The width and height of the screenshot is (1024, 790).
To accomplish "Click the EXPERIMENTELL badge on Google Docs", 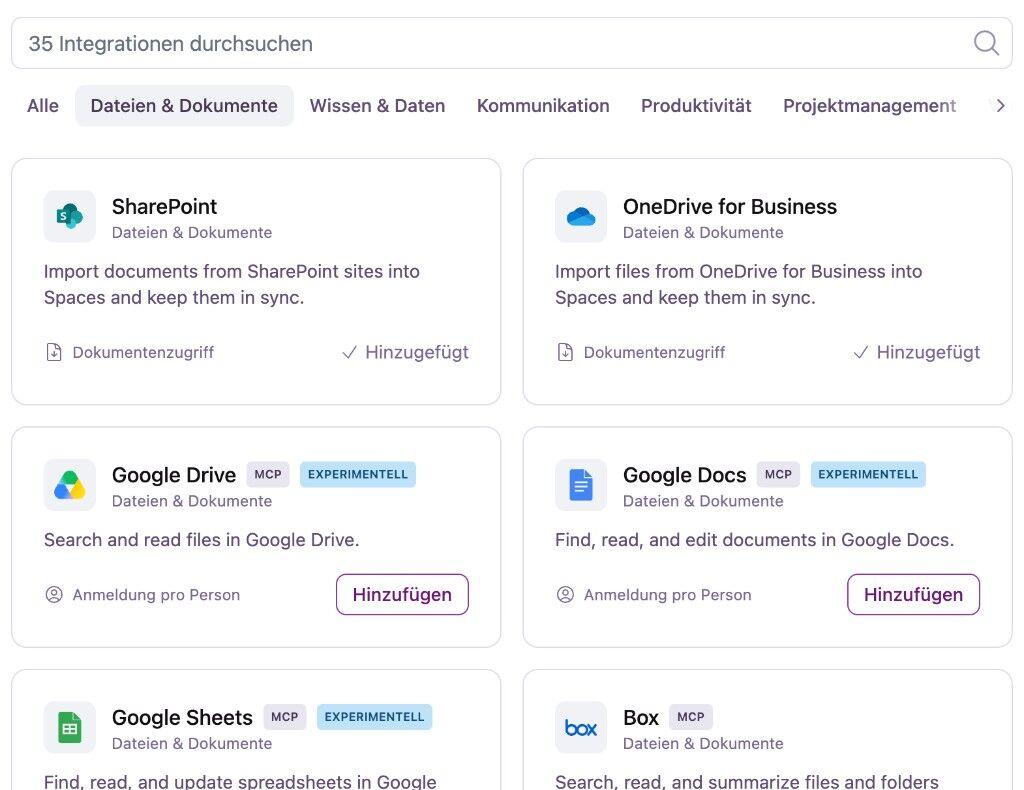I will pyautogui.click(x=868, y=475).
